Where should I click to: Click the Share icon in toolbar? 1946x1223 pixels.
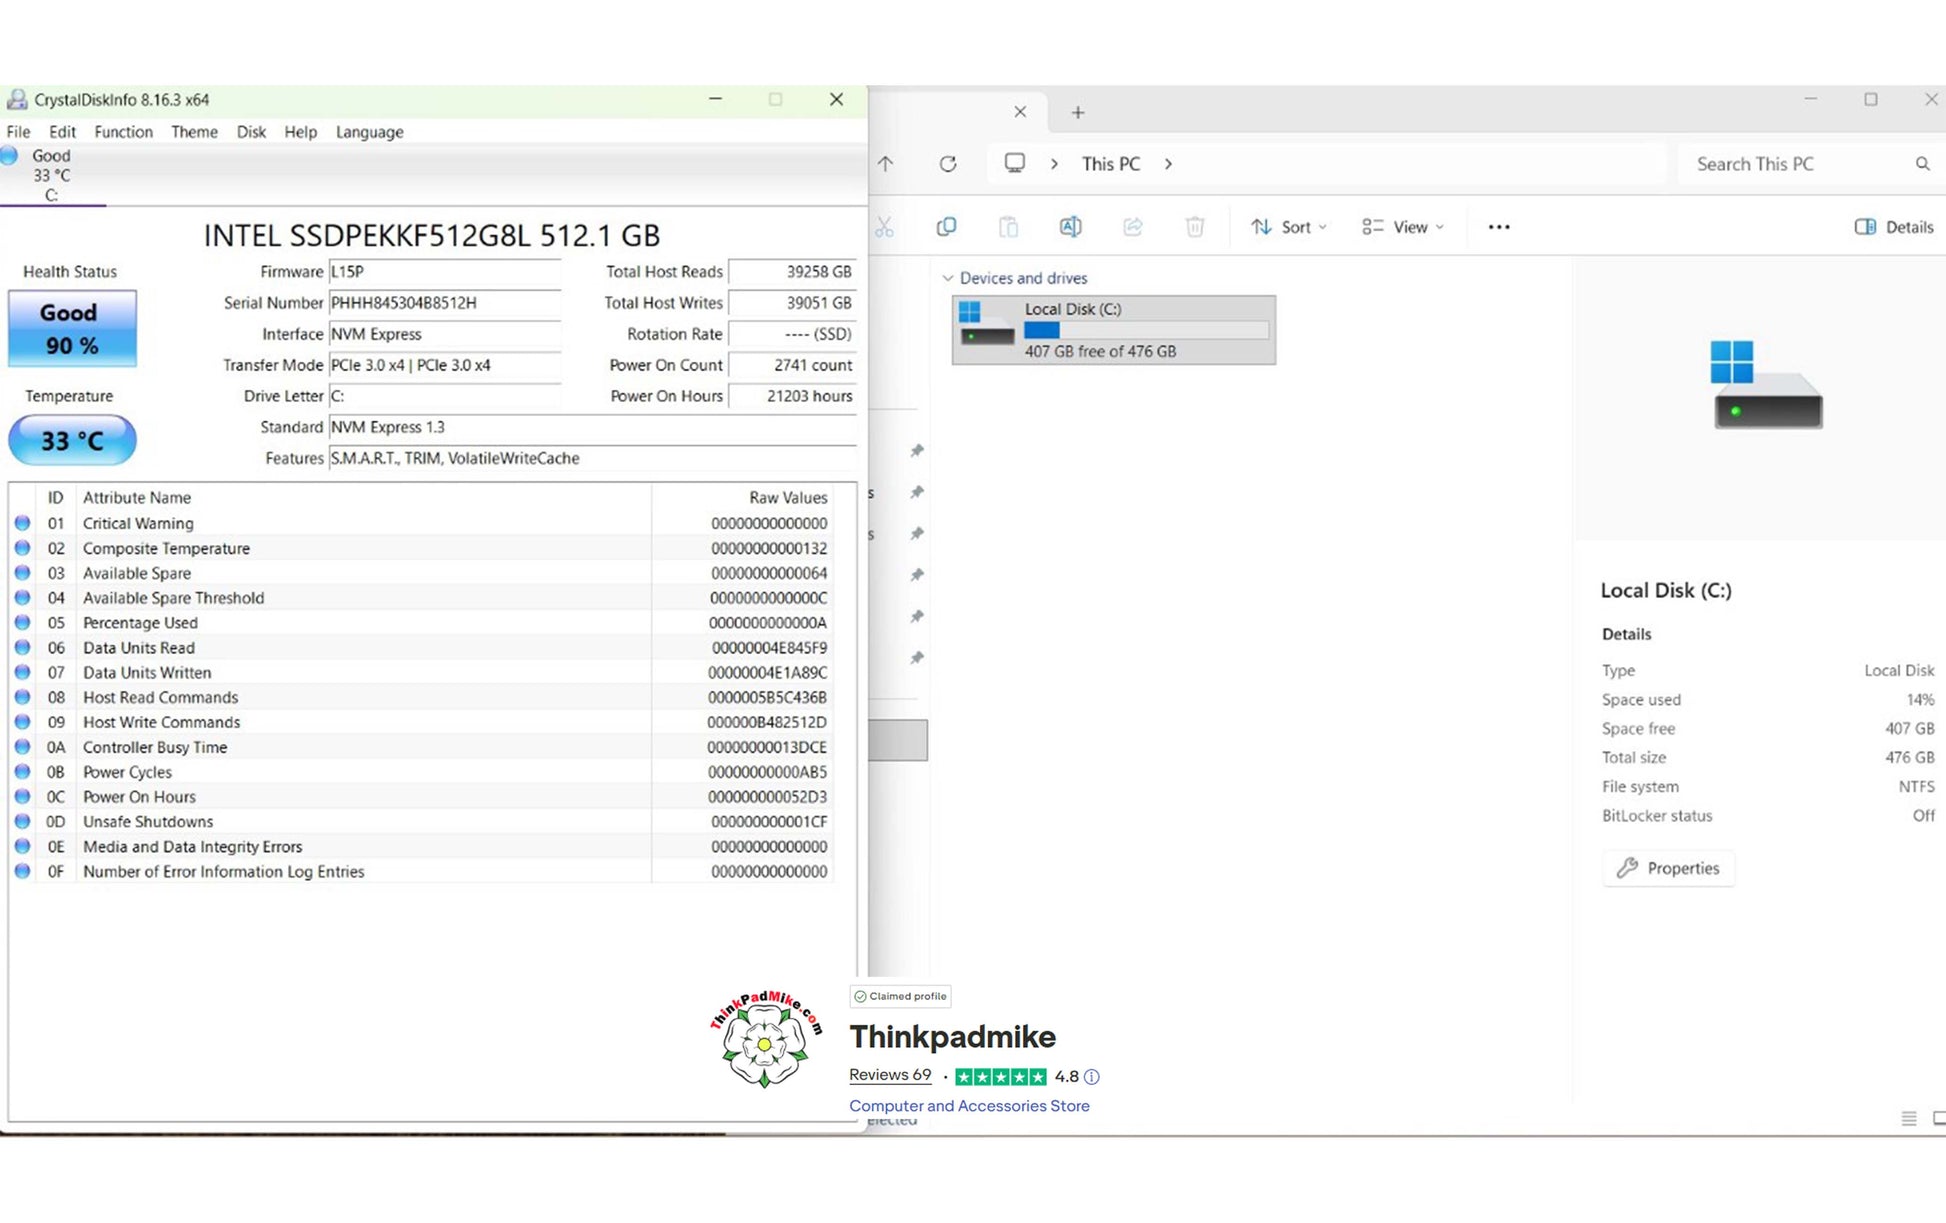[1132, 227]
